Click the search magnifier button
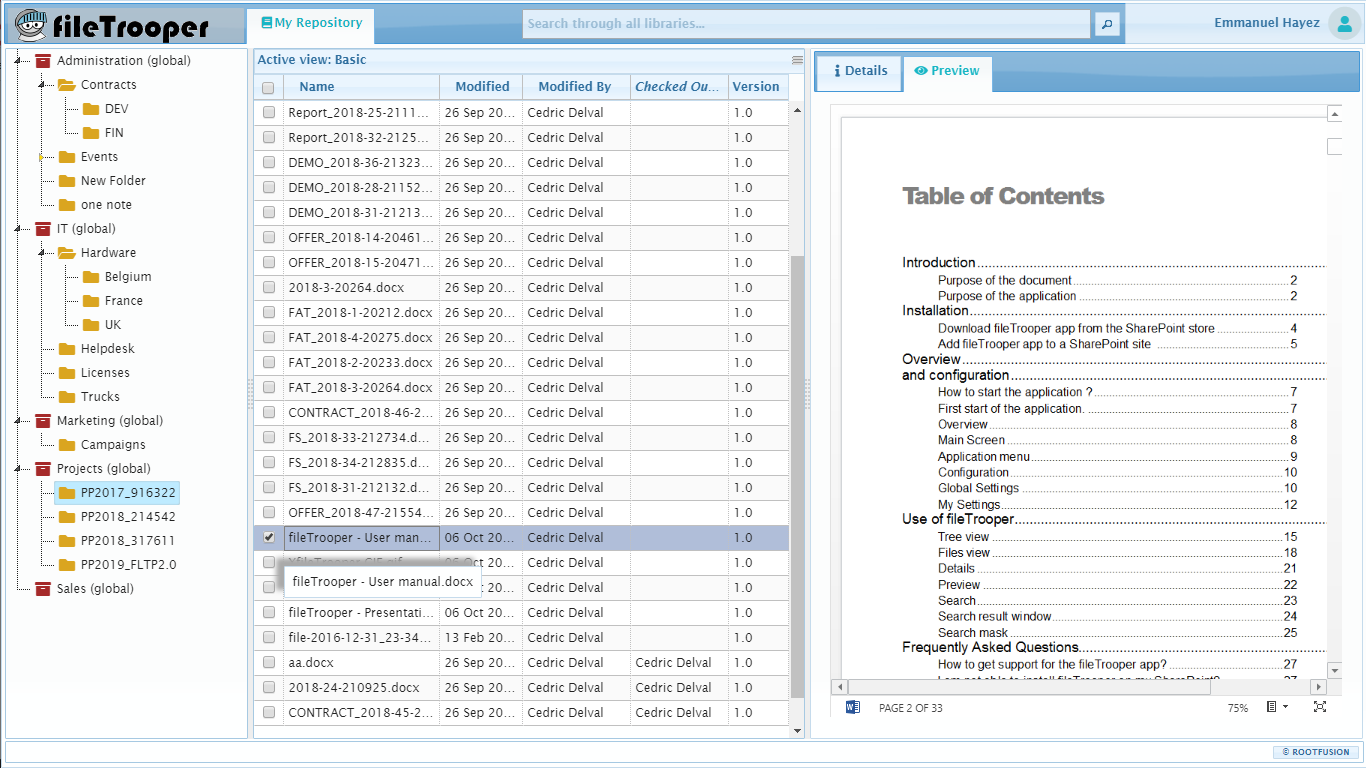 point(1107,24)
